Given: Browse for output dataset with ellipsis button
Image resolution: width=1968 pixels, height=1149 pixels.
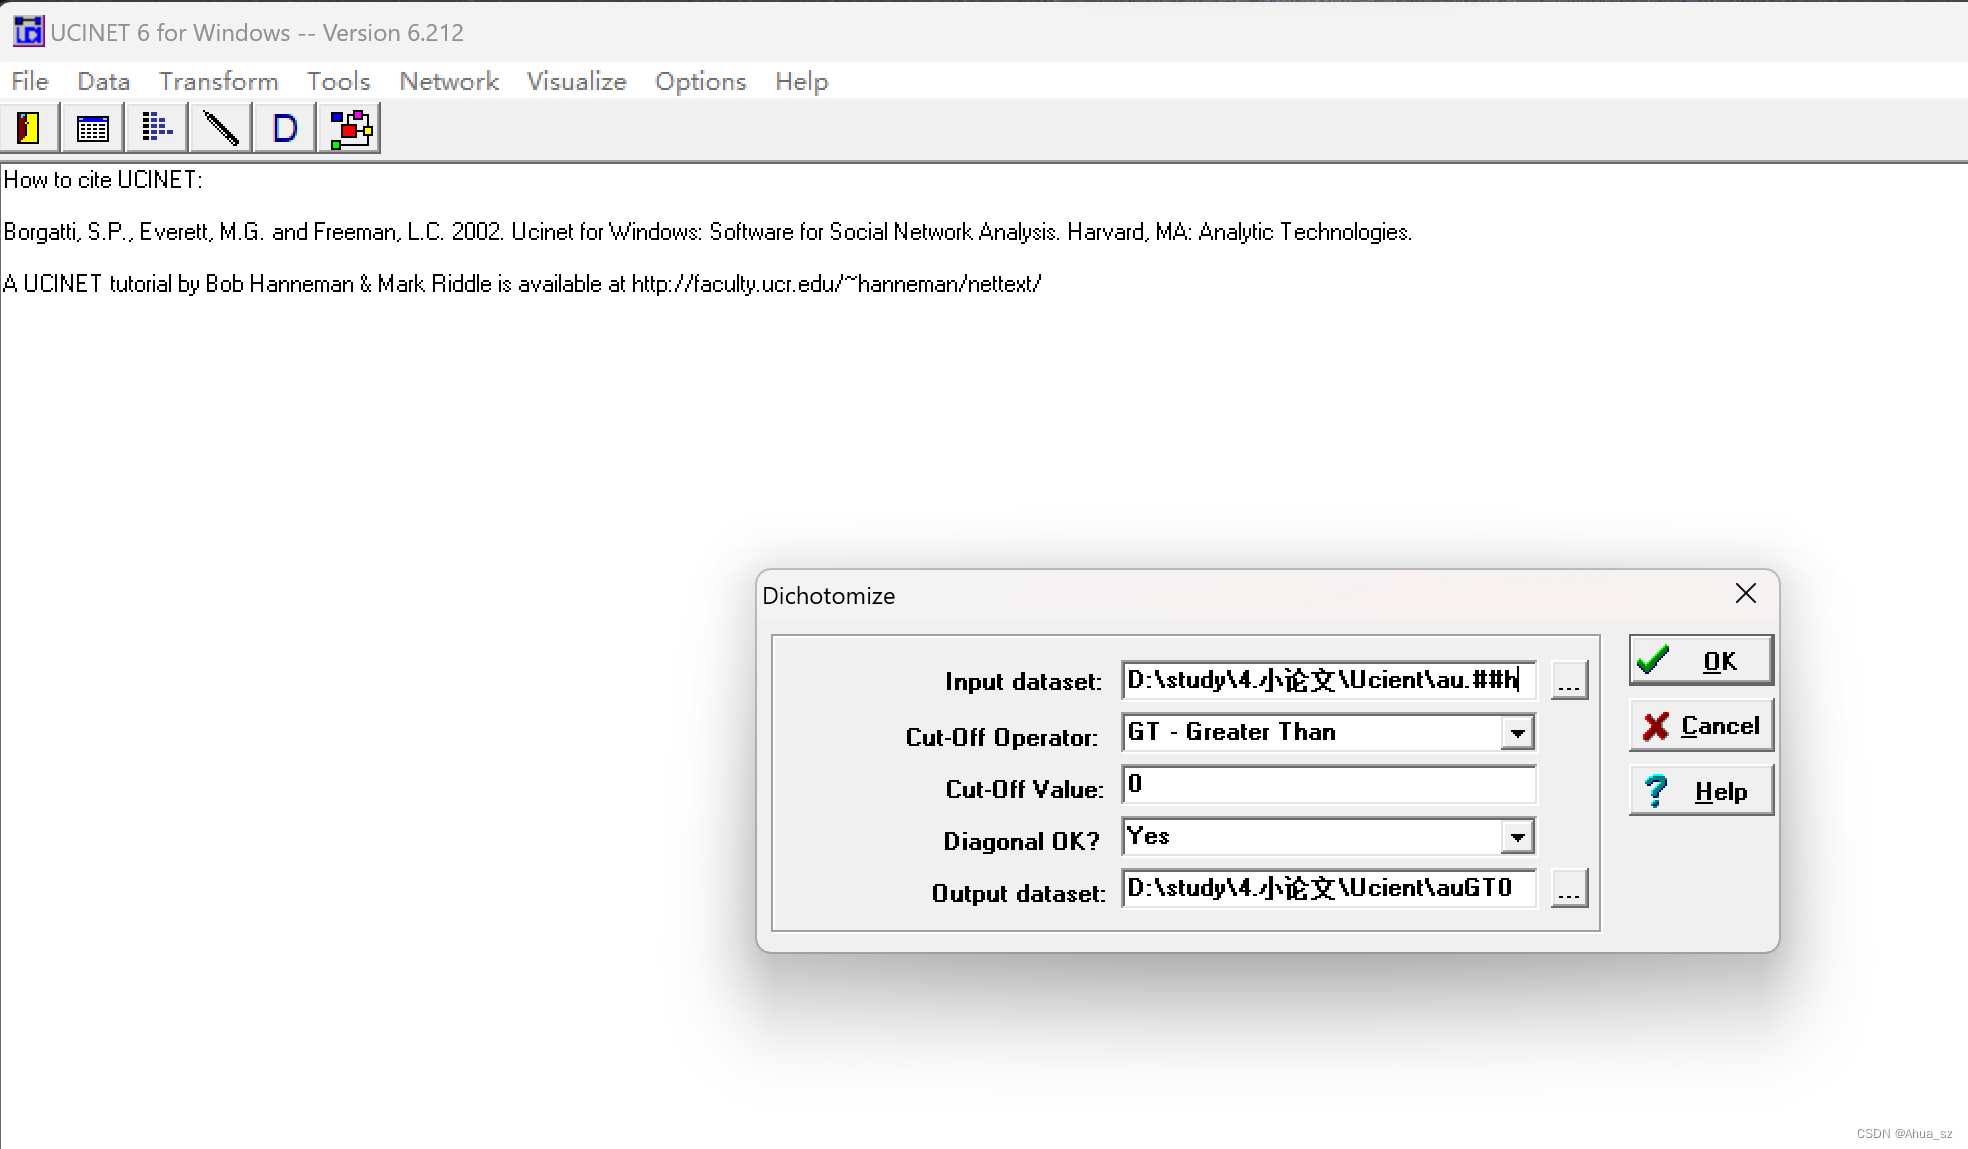Looking at the screenshot, I should (x=1569, y=889).
